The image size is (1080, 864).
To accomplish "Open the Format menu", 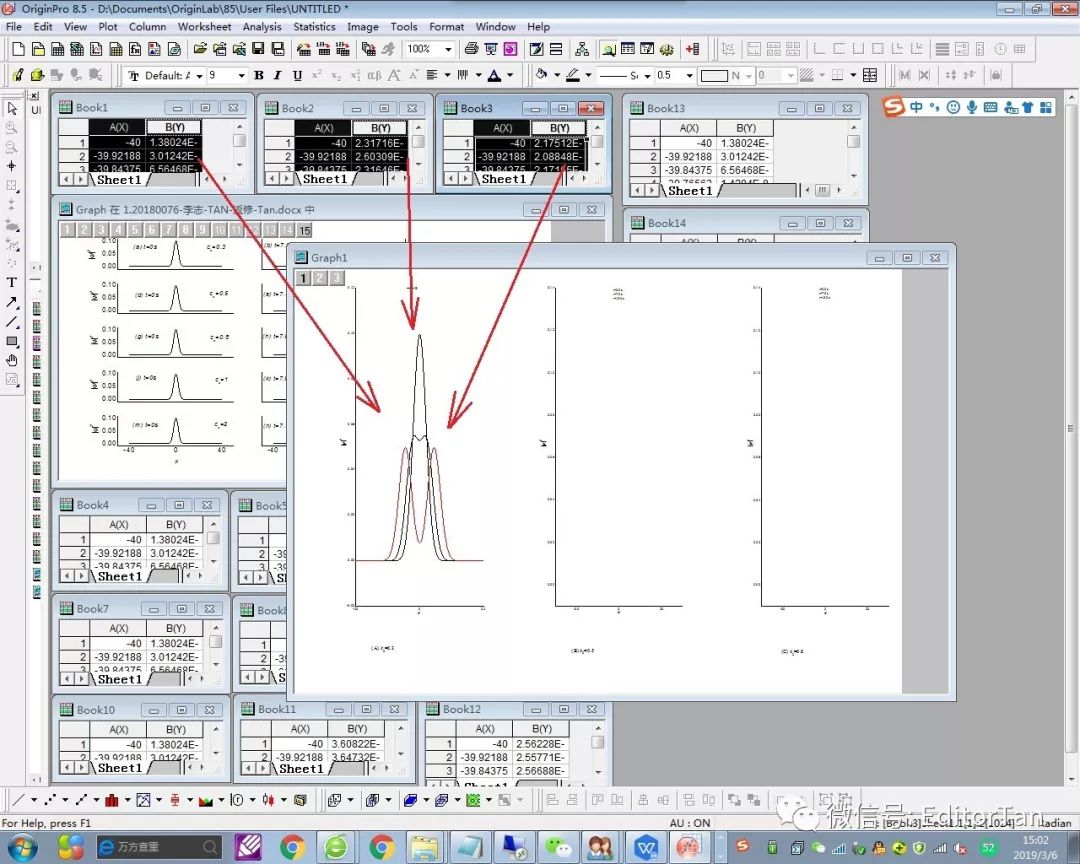I will 446,27.
